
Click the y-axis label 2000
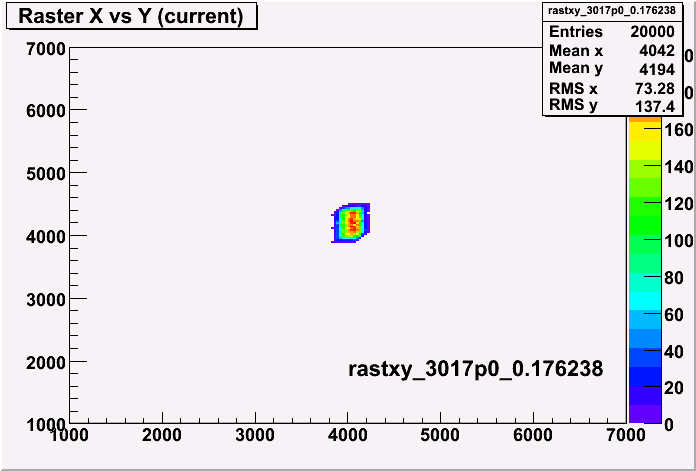46,363
